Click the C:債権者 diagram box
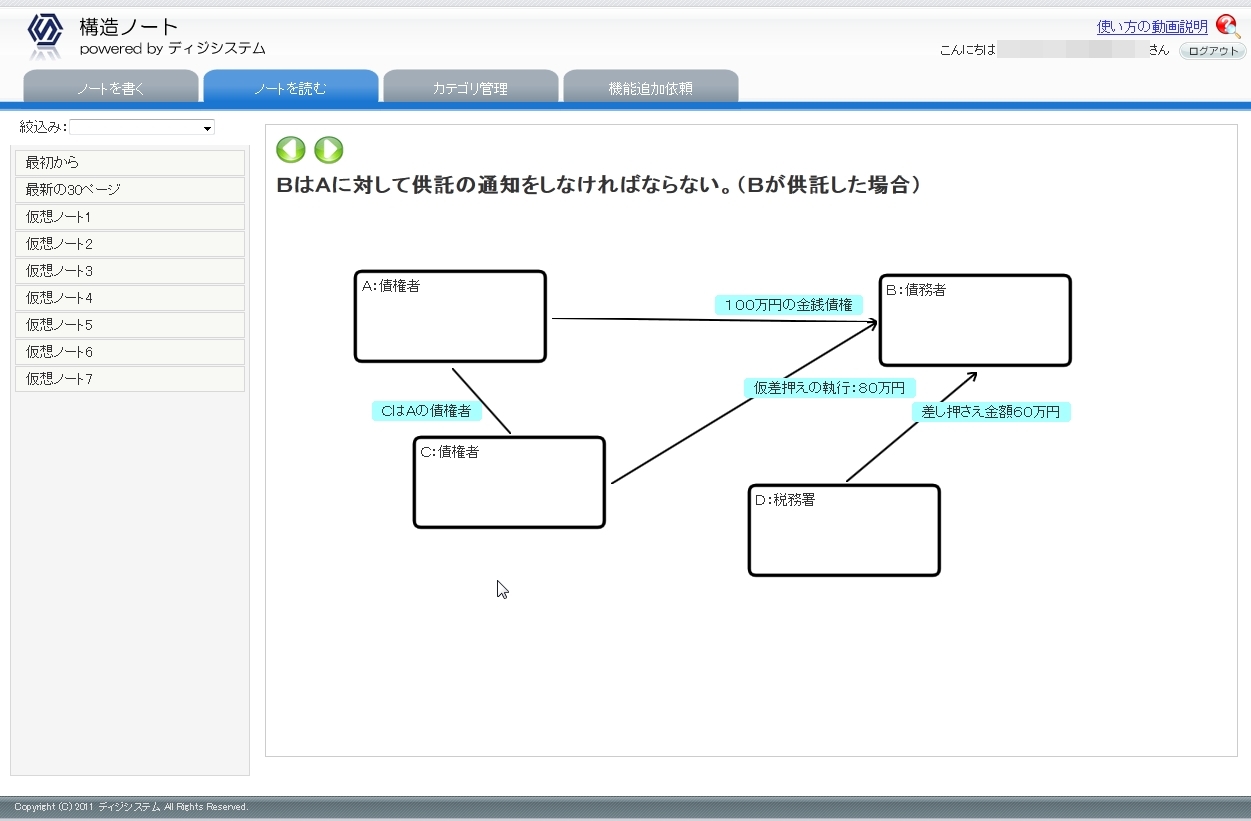1251x821 pixels. [509, 482]
